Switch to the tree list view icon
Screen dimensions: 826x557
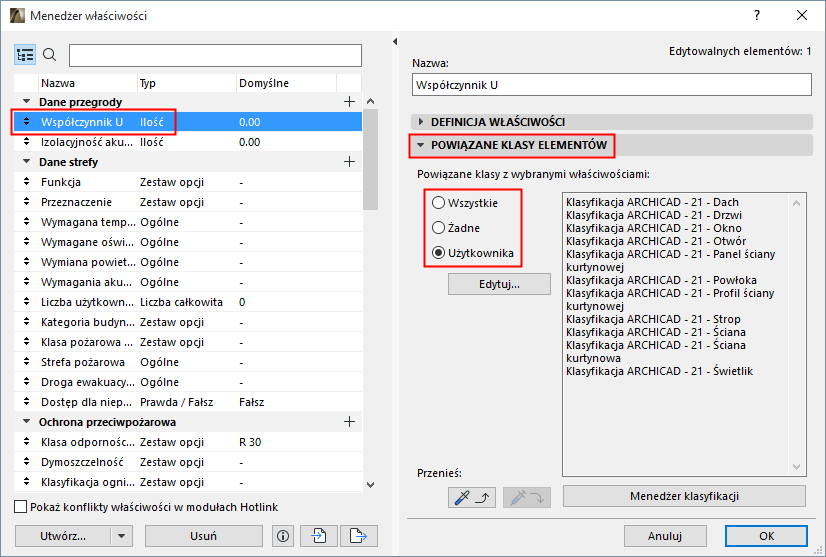click(25, 55)
